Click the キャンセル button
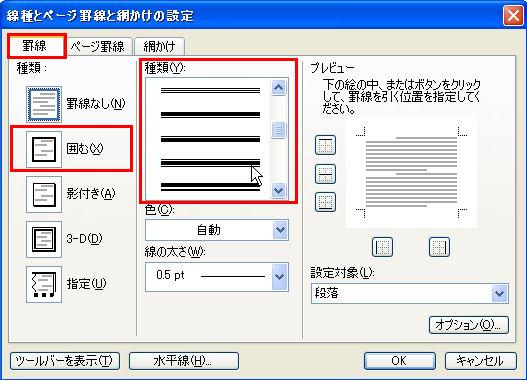 click(x=481, y=361)
